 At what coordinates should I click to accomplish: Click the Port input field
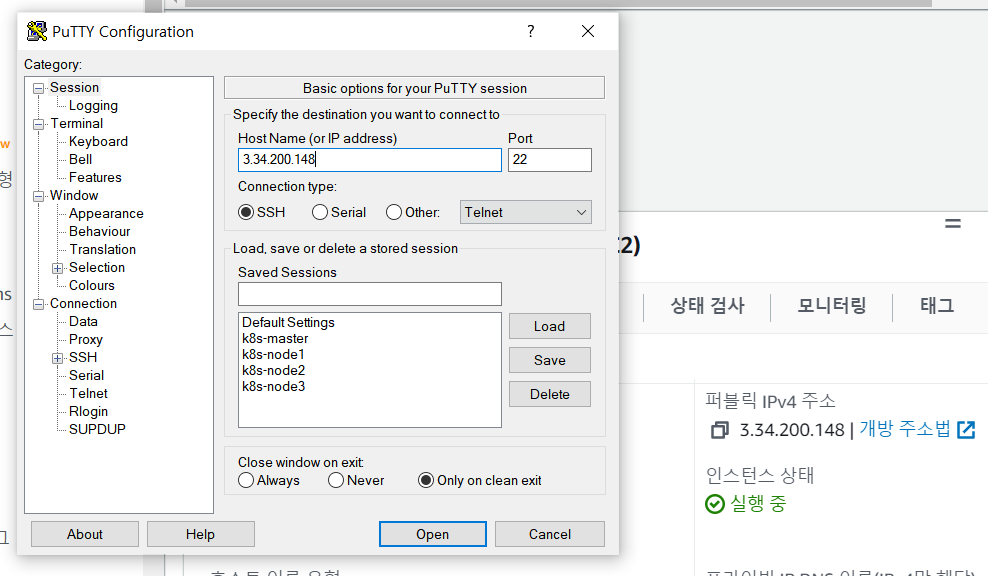549,159
